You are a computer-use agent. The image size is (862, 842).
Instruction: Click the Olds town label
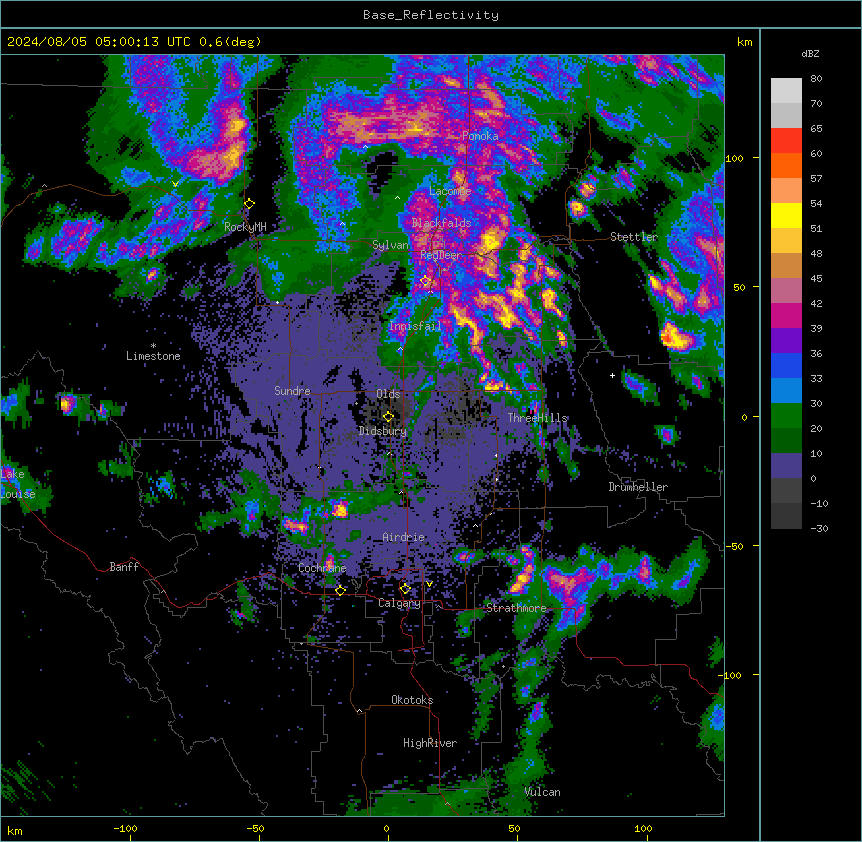coord(388,394)
